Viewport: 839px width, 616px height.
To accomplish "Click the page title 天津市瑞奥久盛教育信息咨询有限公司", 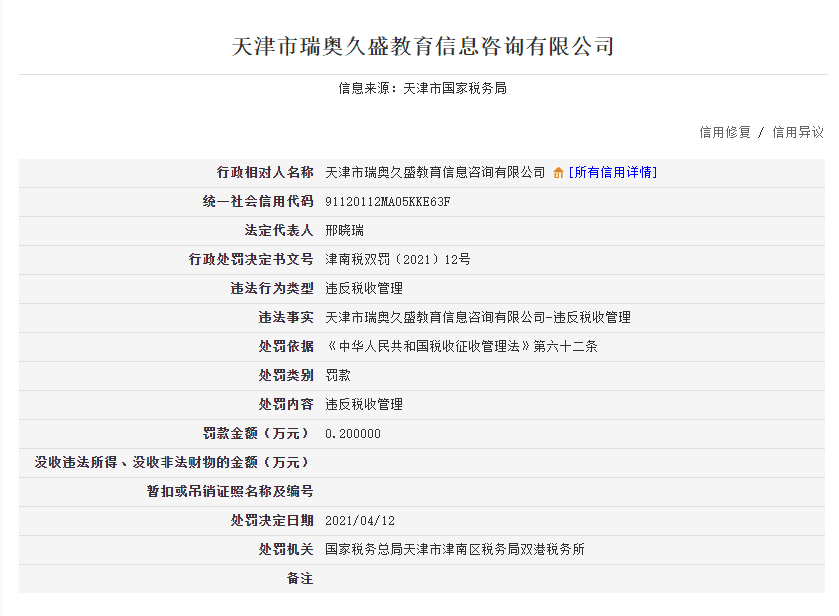I will coord(423,47).
